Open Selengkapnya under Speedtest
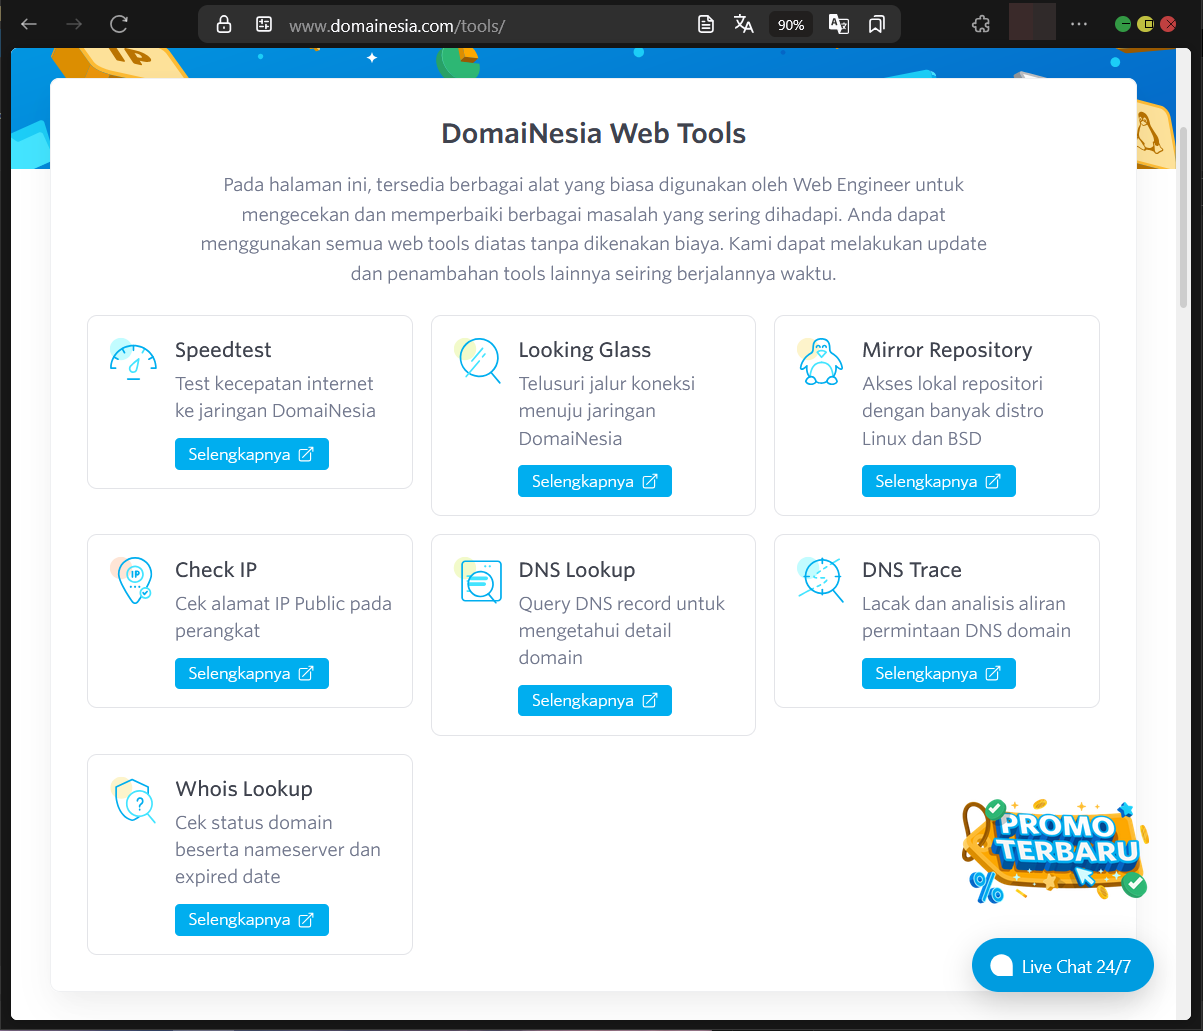 coord(252,454)
